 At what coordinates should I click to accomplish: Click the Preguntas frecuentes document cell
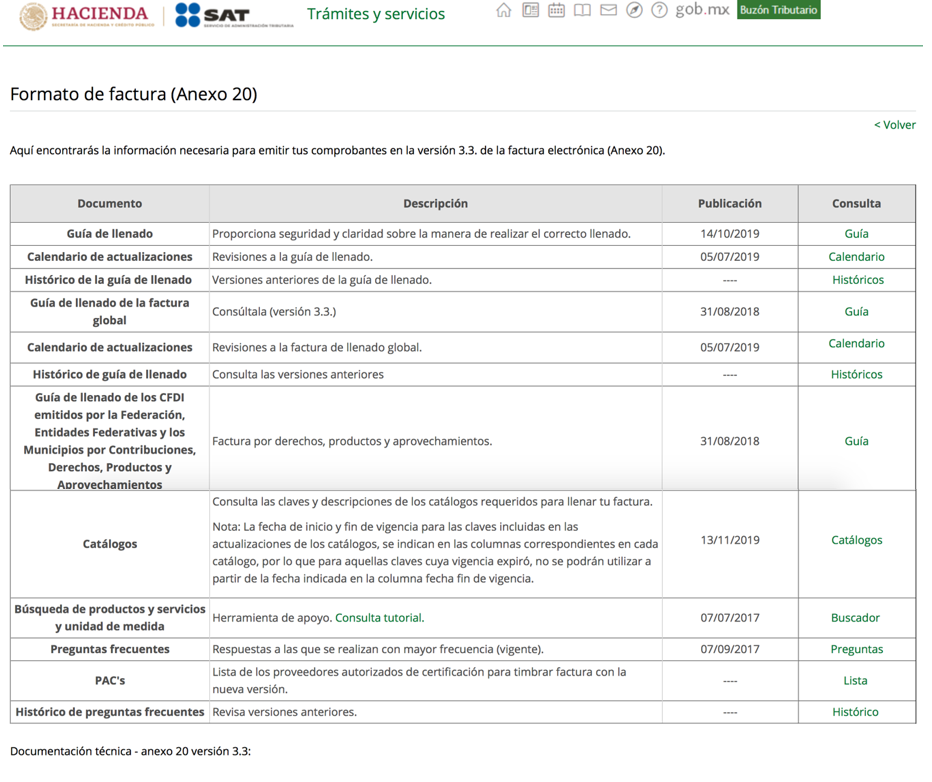coord(110,649)
